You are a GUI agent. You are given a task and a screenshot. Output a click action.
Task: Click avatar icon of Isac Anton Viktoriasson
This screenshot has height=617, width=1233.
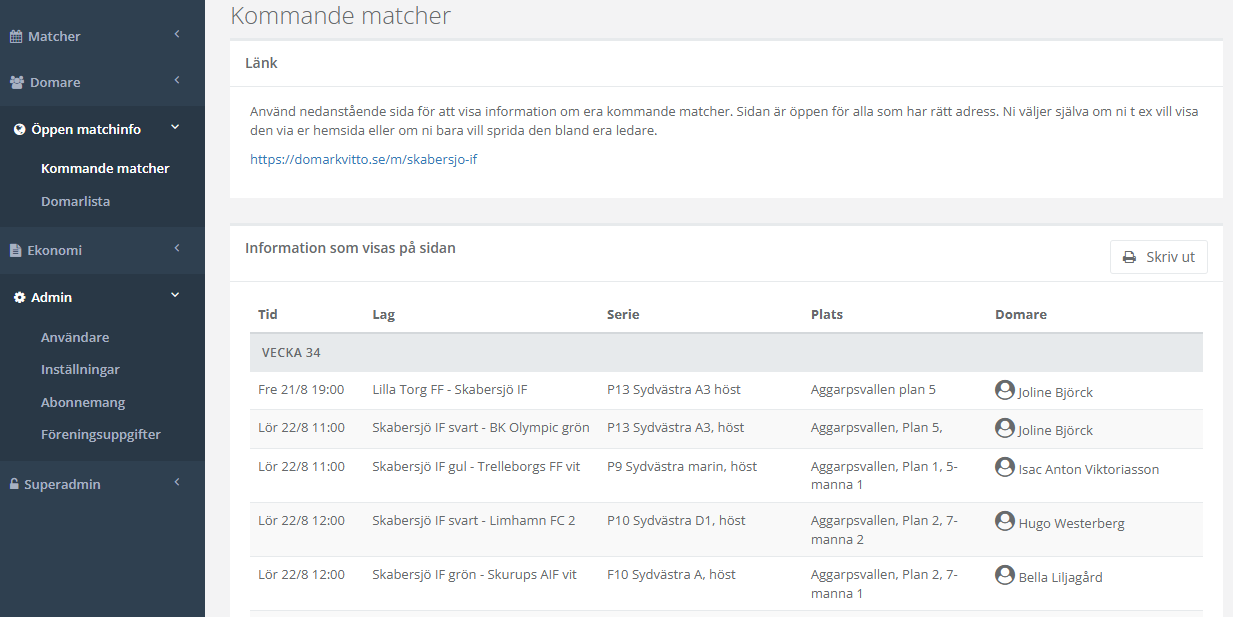(x=1005, y=467)
